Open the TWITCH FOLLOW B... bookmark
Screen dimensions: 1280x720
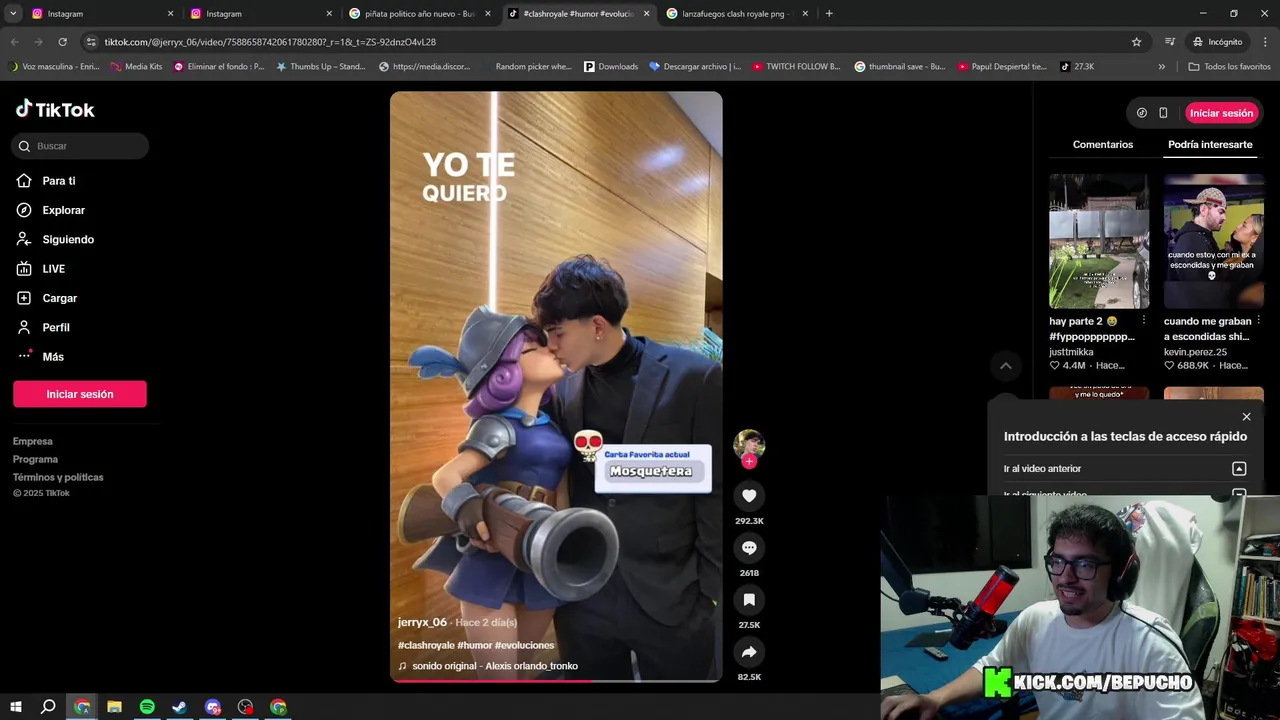point(796,67)
